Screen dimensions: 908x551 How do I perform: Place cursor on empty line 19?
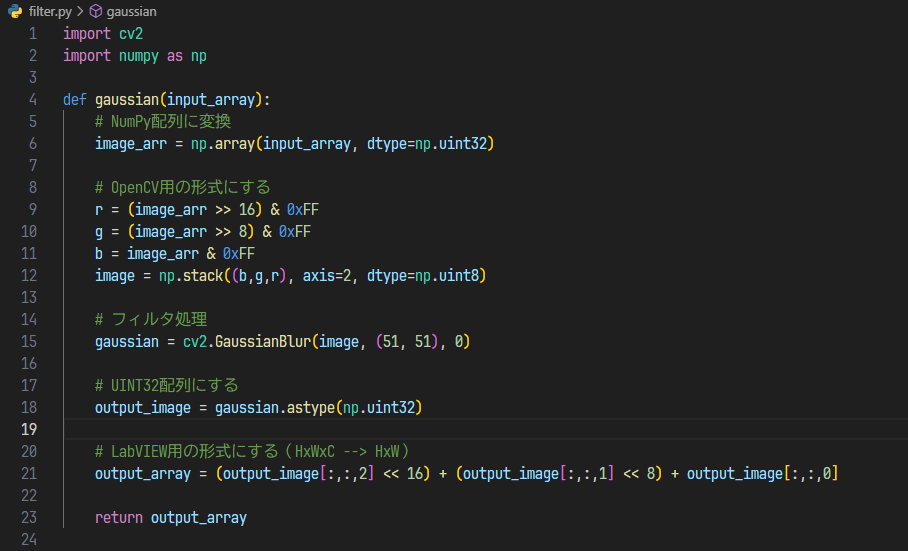click(485, 429)
